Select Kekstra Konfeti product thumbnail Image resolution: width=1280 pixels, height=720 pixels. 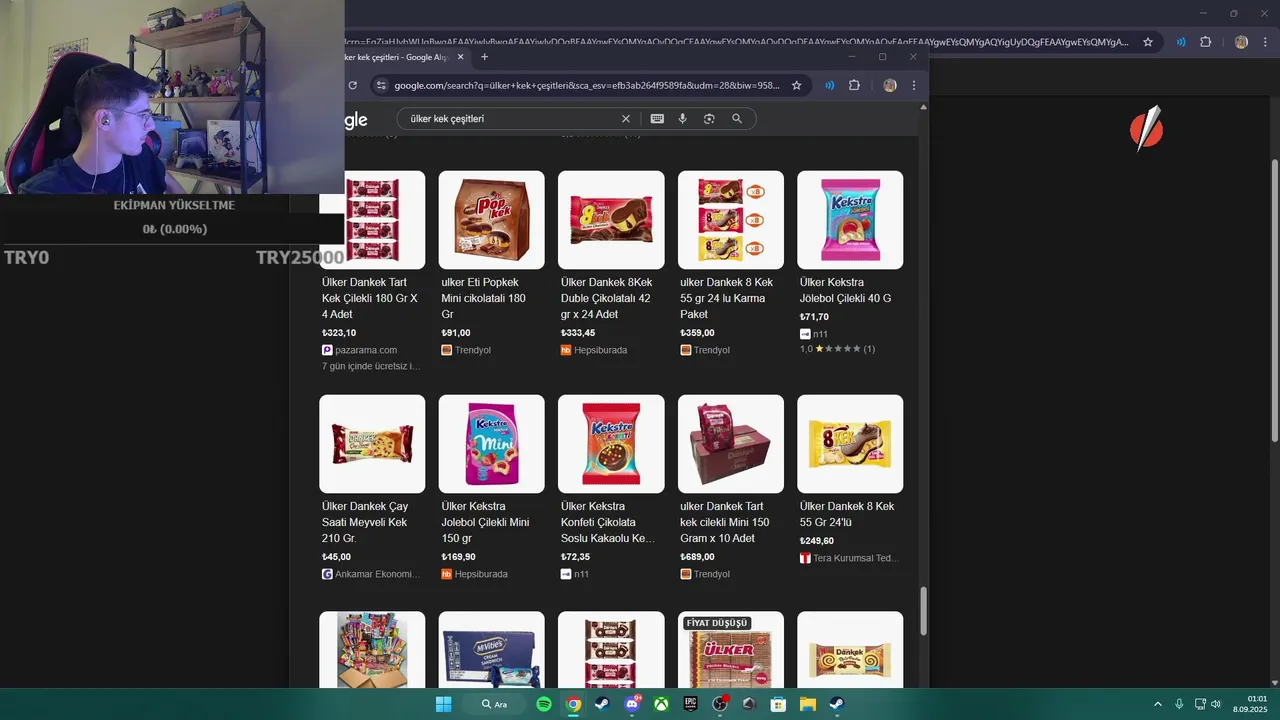(x=611, y=443)
